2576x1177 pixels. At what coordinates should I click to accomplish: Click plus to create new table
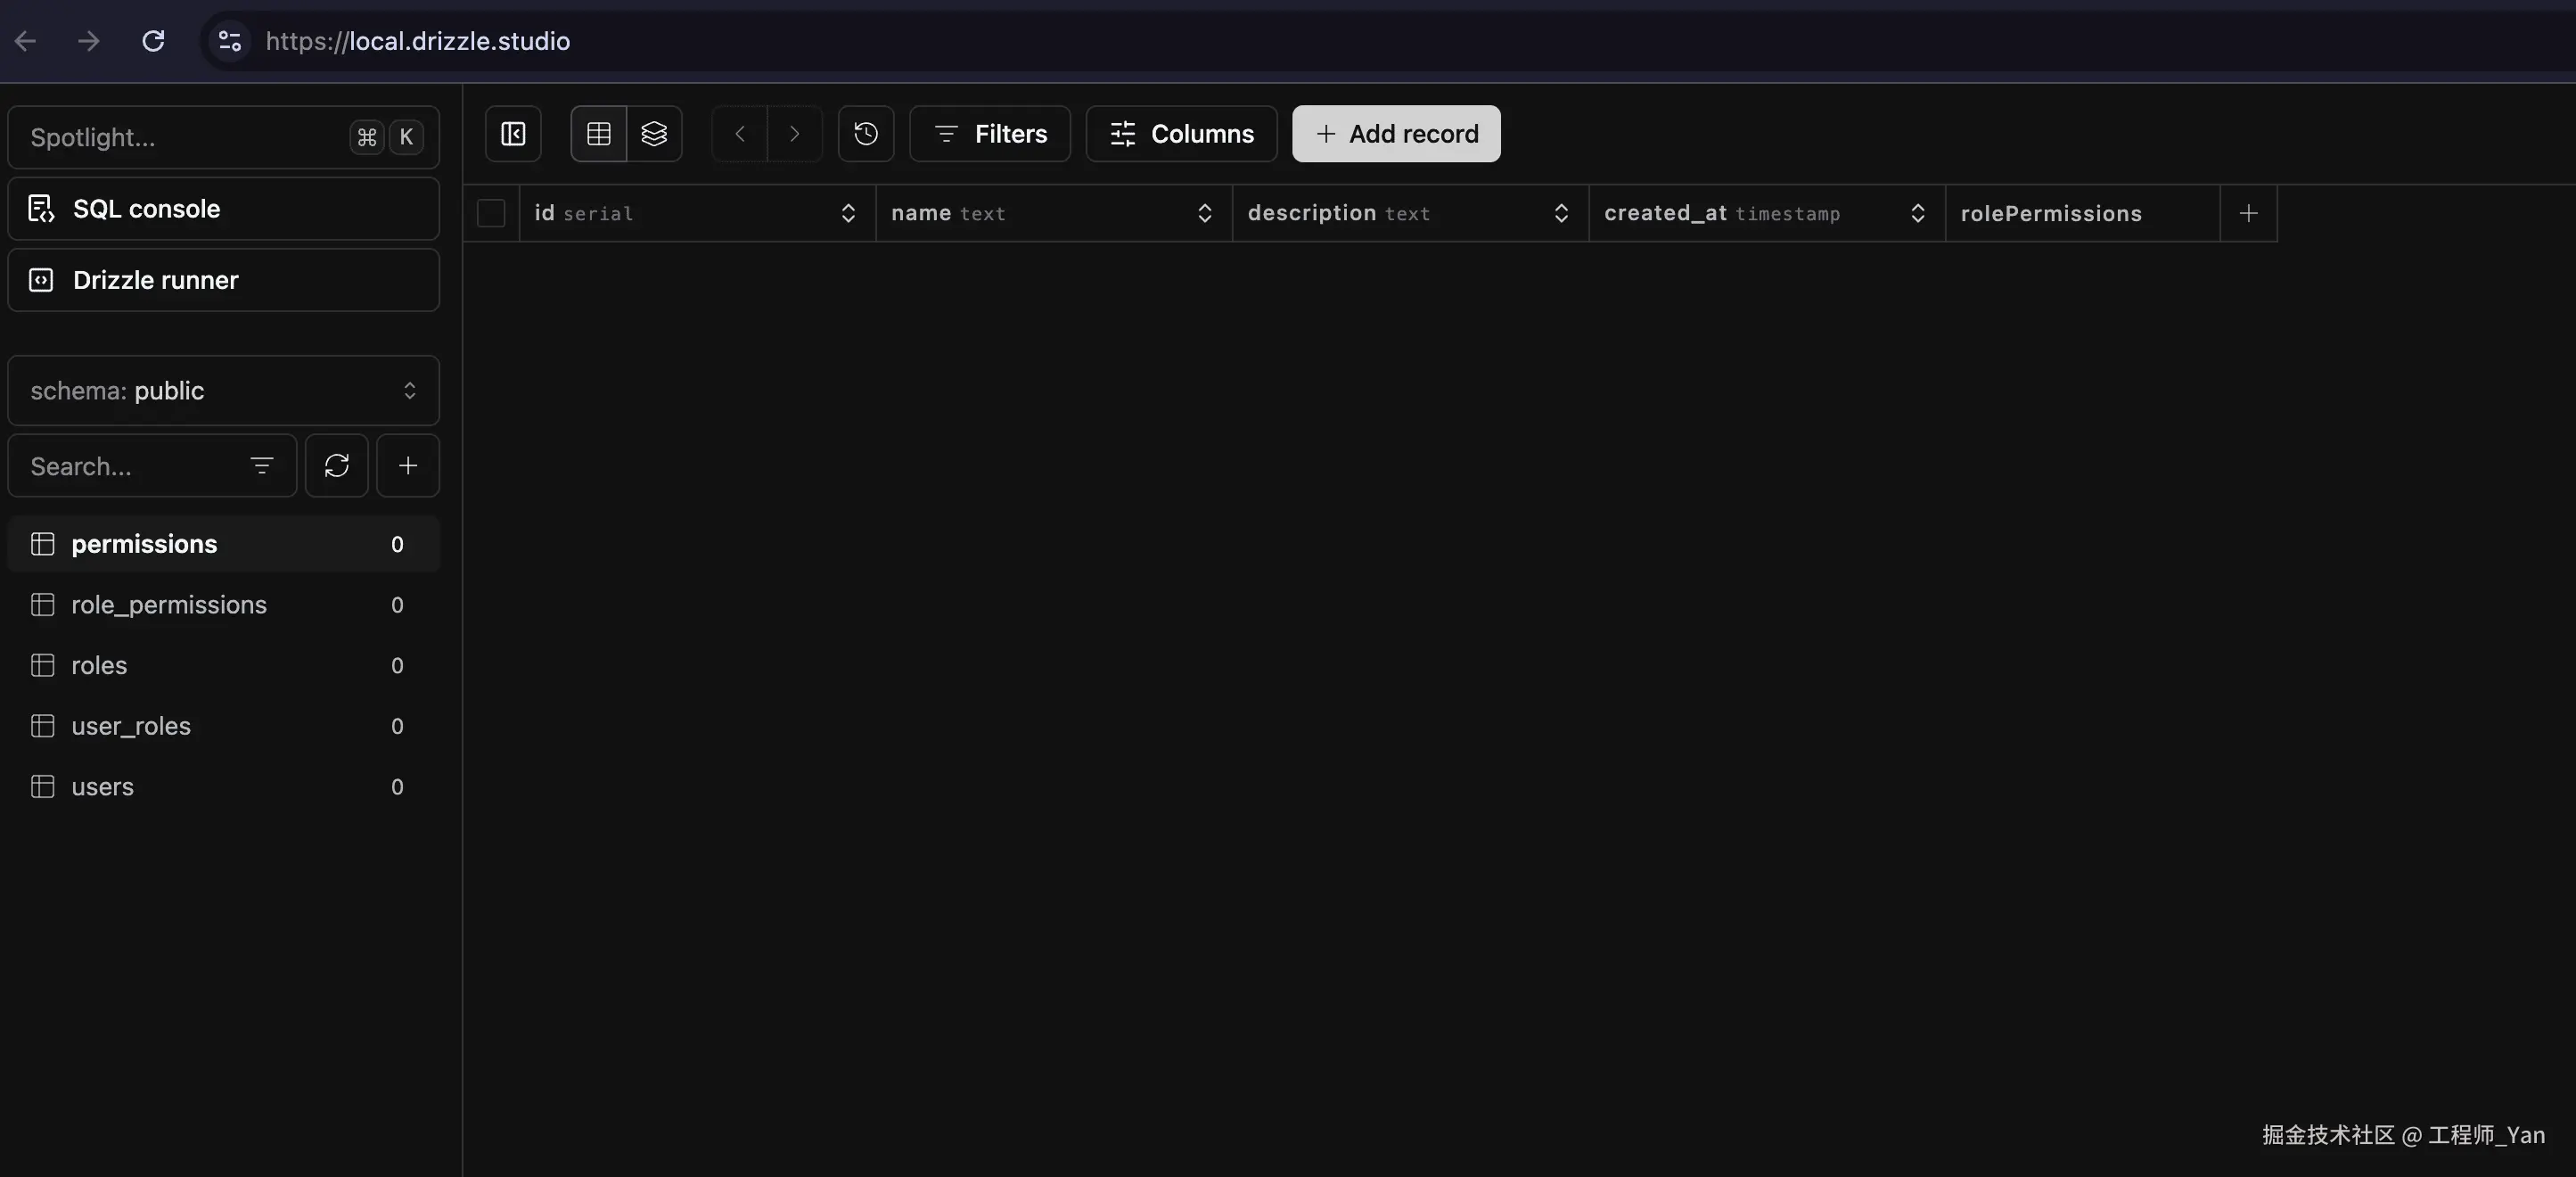[x=408, y=466]
